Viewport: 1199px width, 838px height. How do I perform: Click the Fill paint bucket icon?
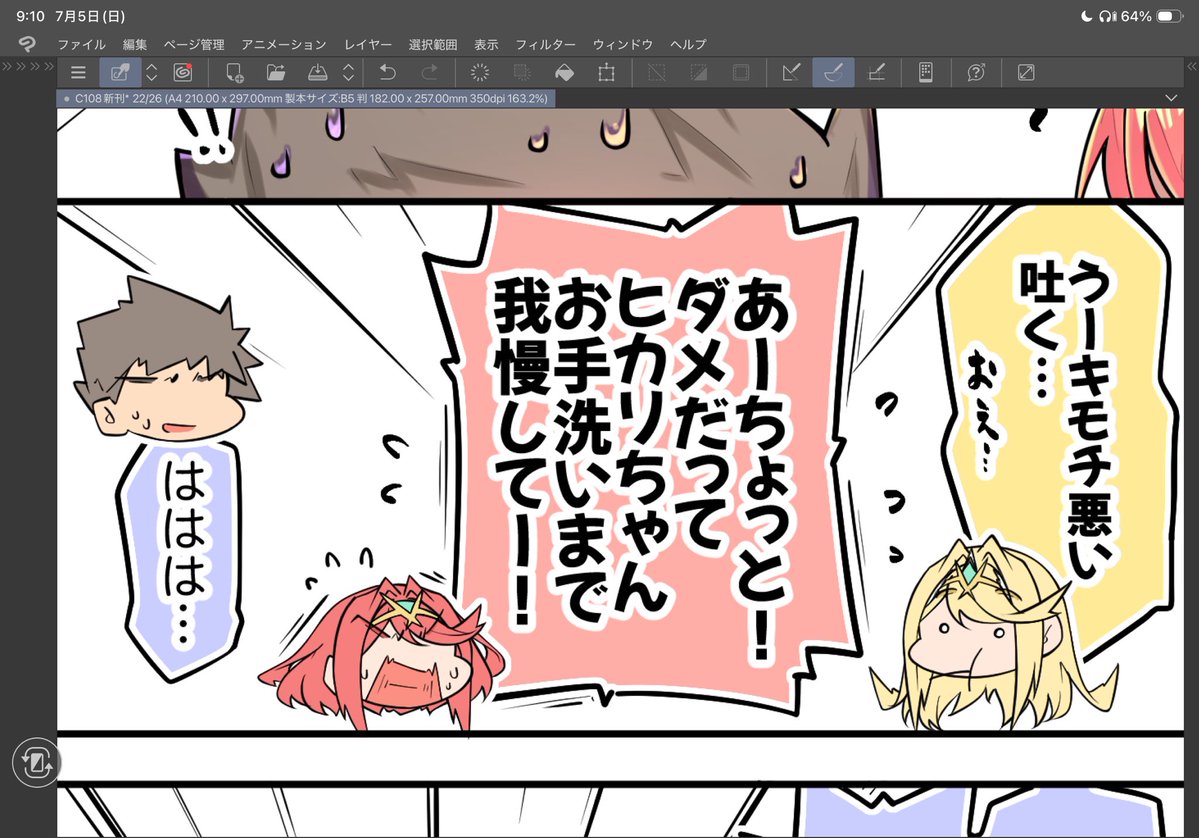[x=564, y=73]
